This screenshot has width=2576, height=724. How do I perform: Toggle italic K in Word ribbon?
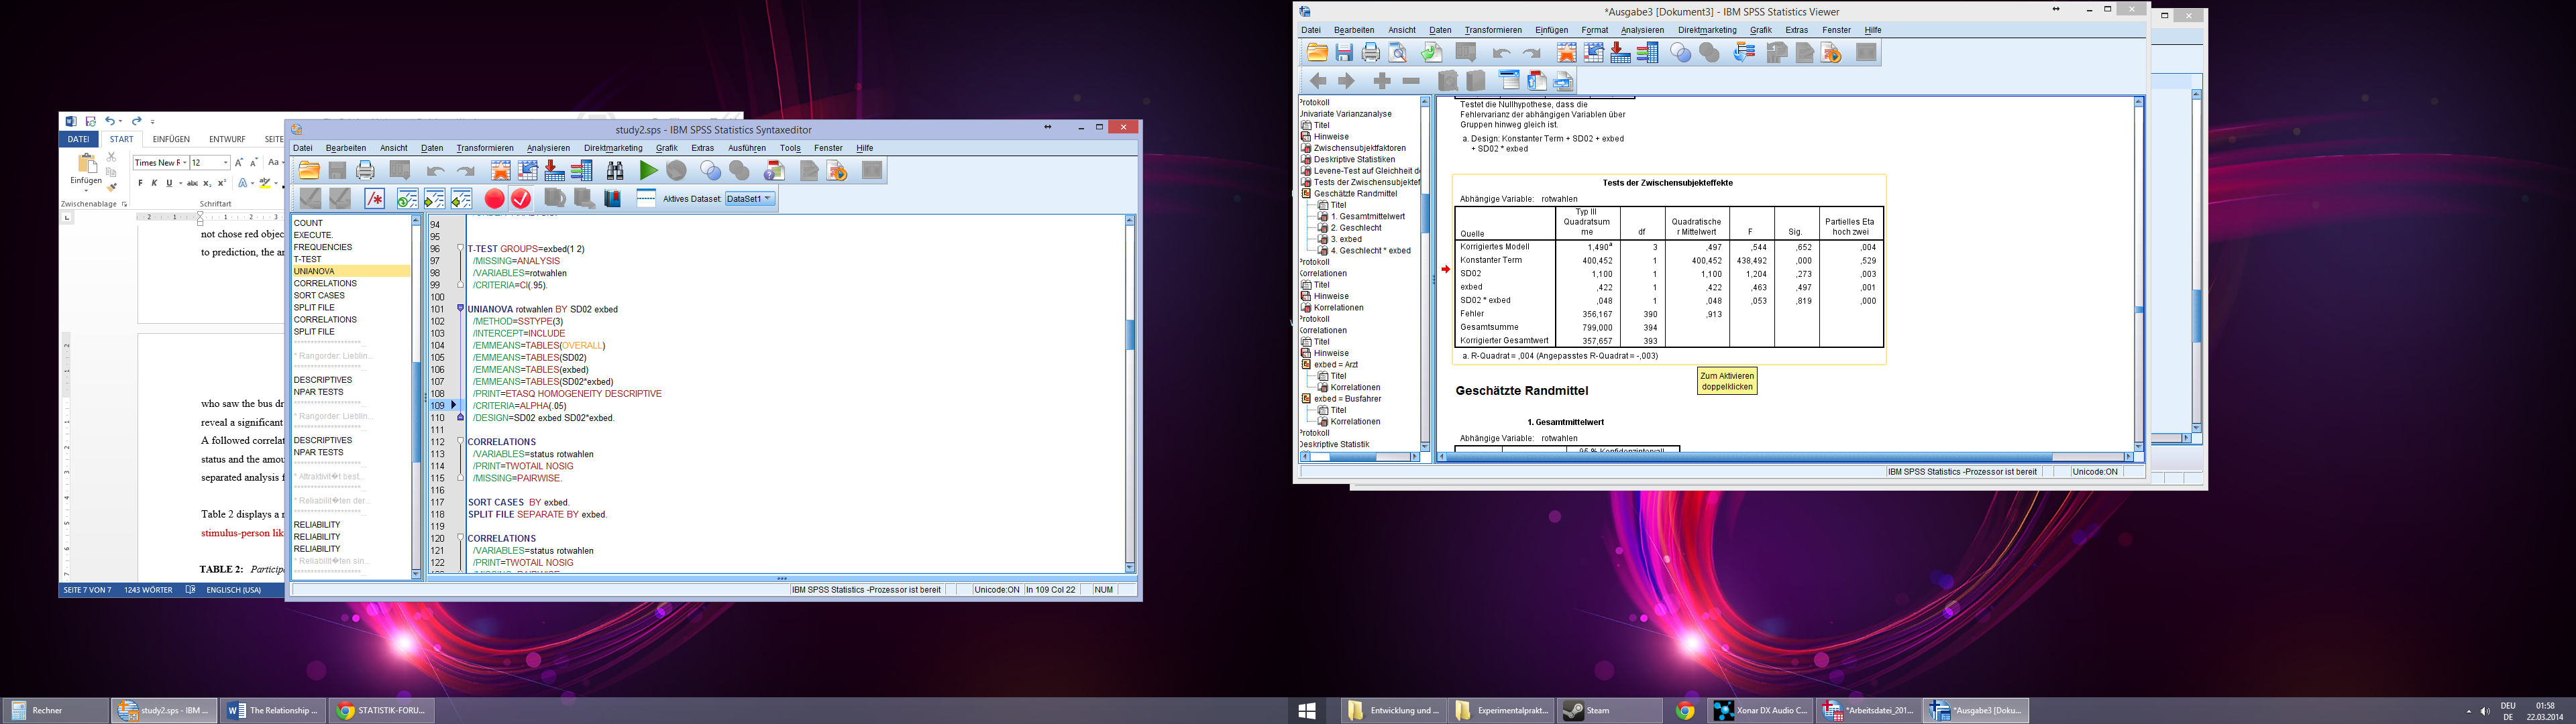[x=155, y=183]
